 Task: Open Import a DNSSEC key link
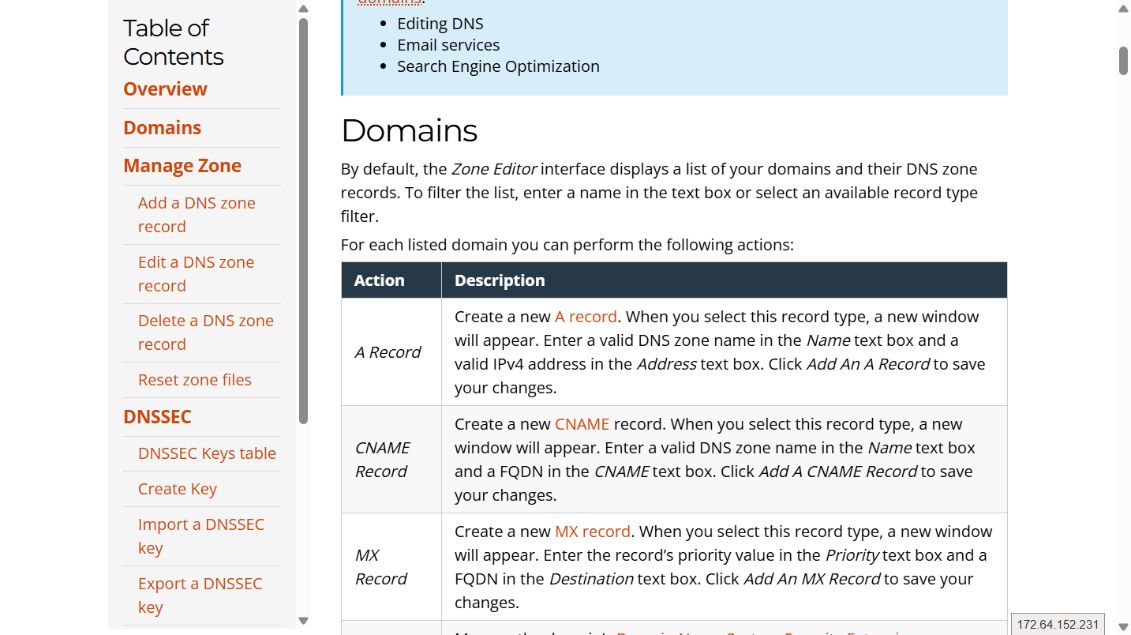point(201,536)
